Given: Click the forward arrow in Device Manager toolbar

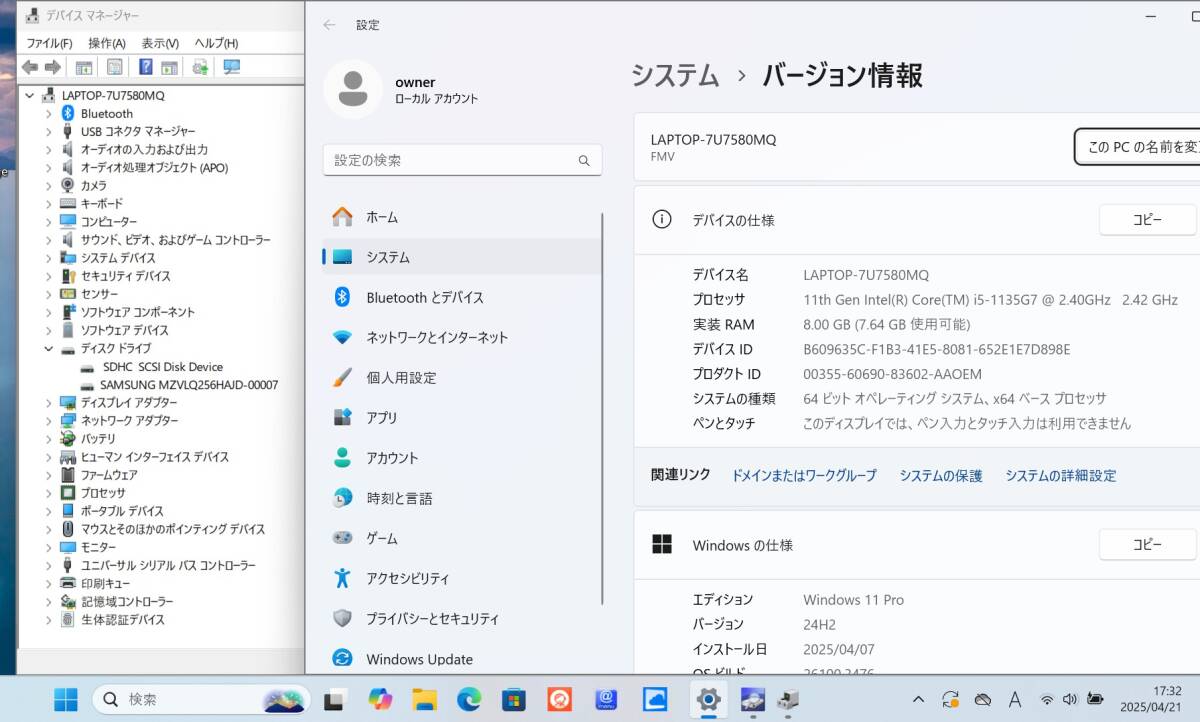Looking at the screenshot, I should (52, 67).
